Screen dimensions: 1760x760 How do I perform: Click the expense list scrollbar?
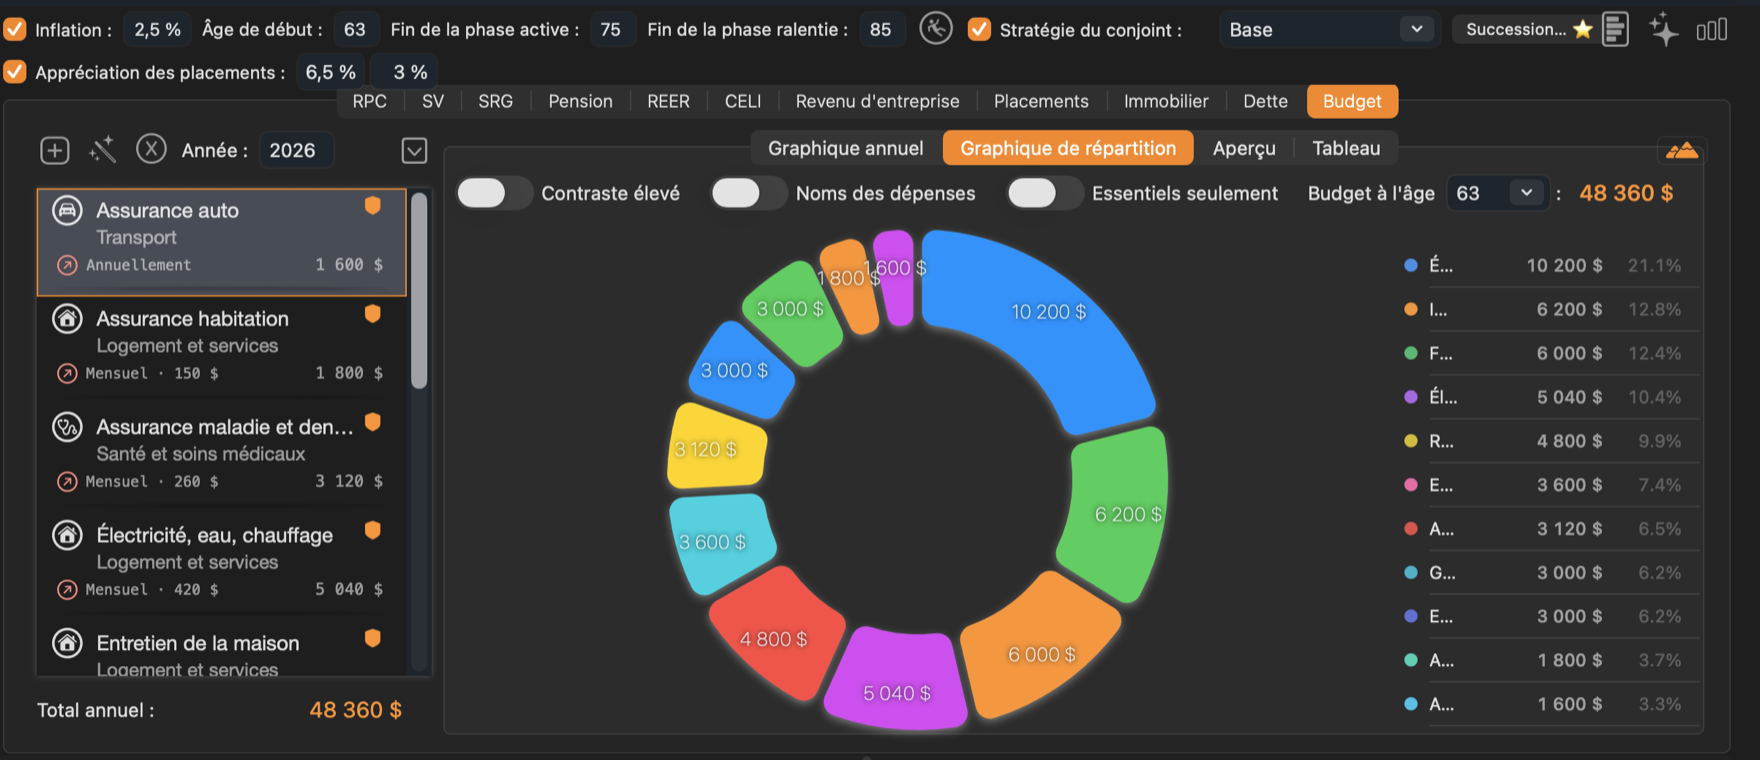click(419, 290)
